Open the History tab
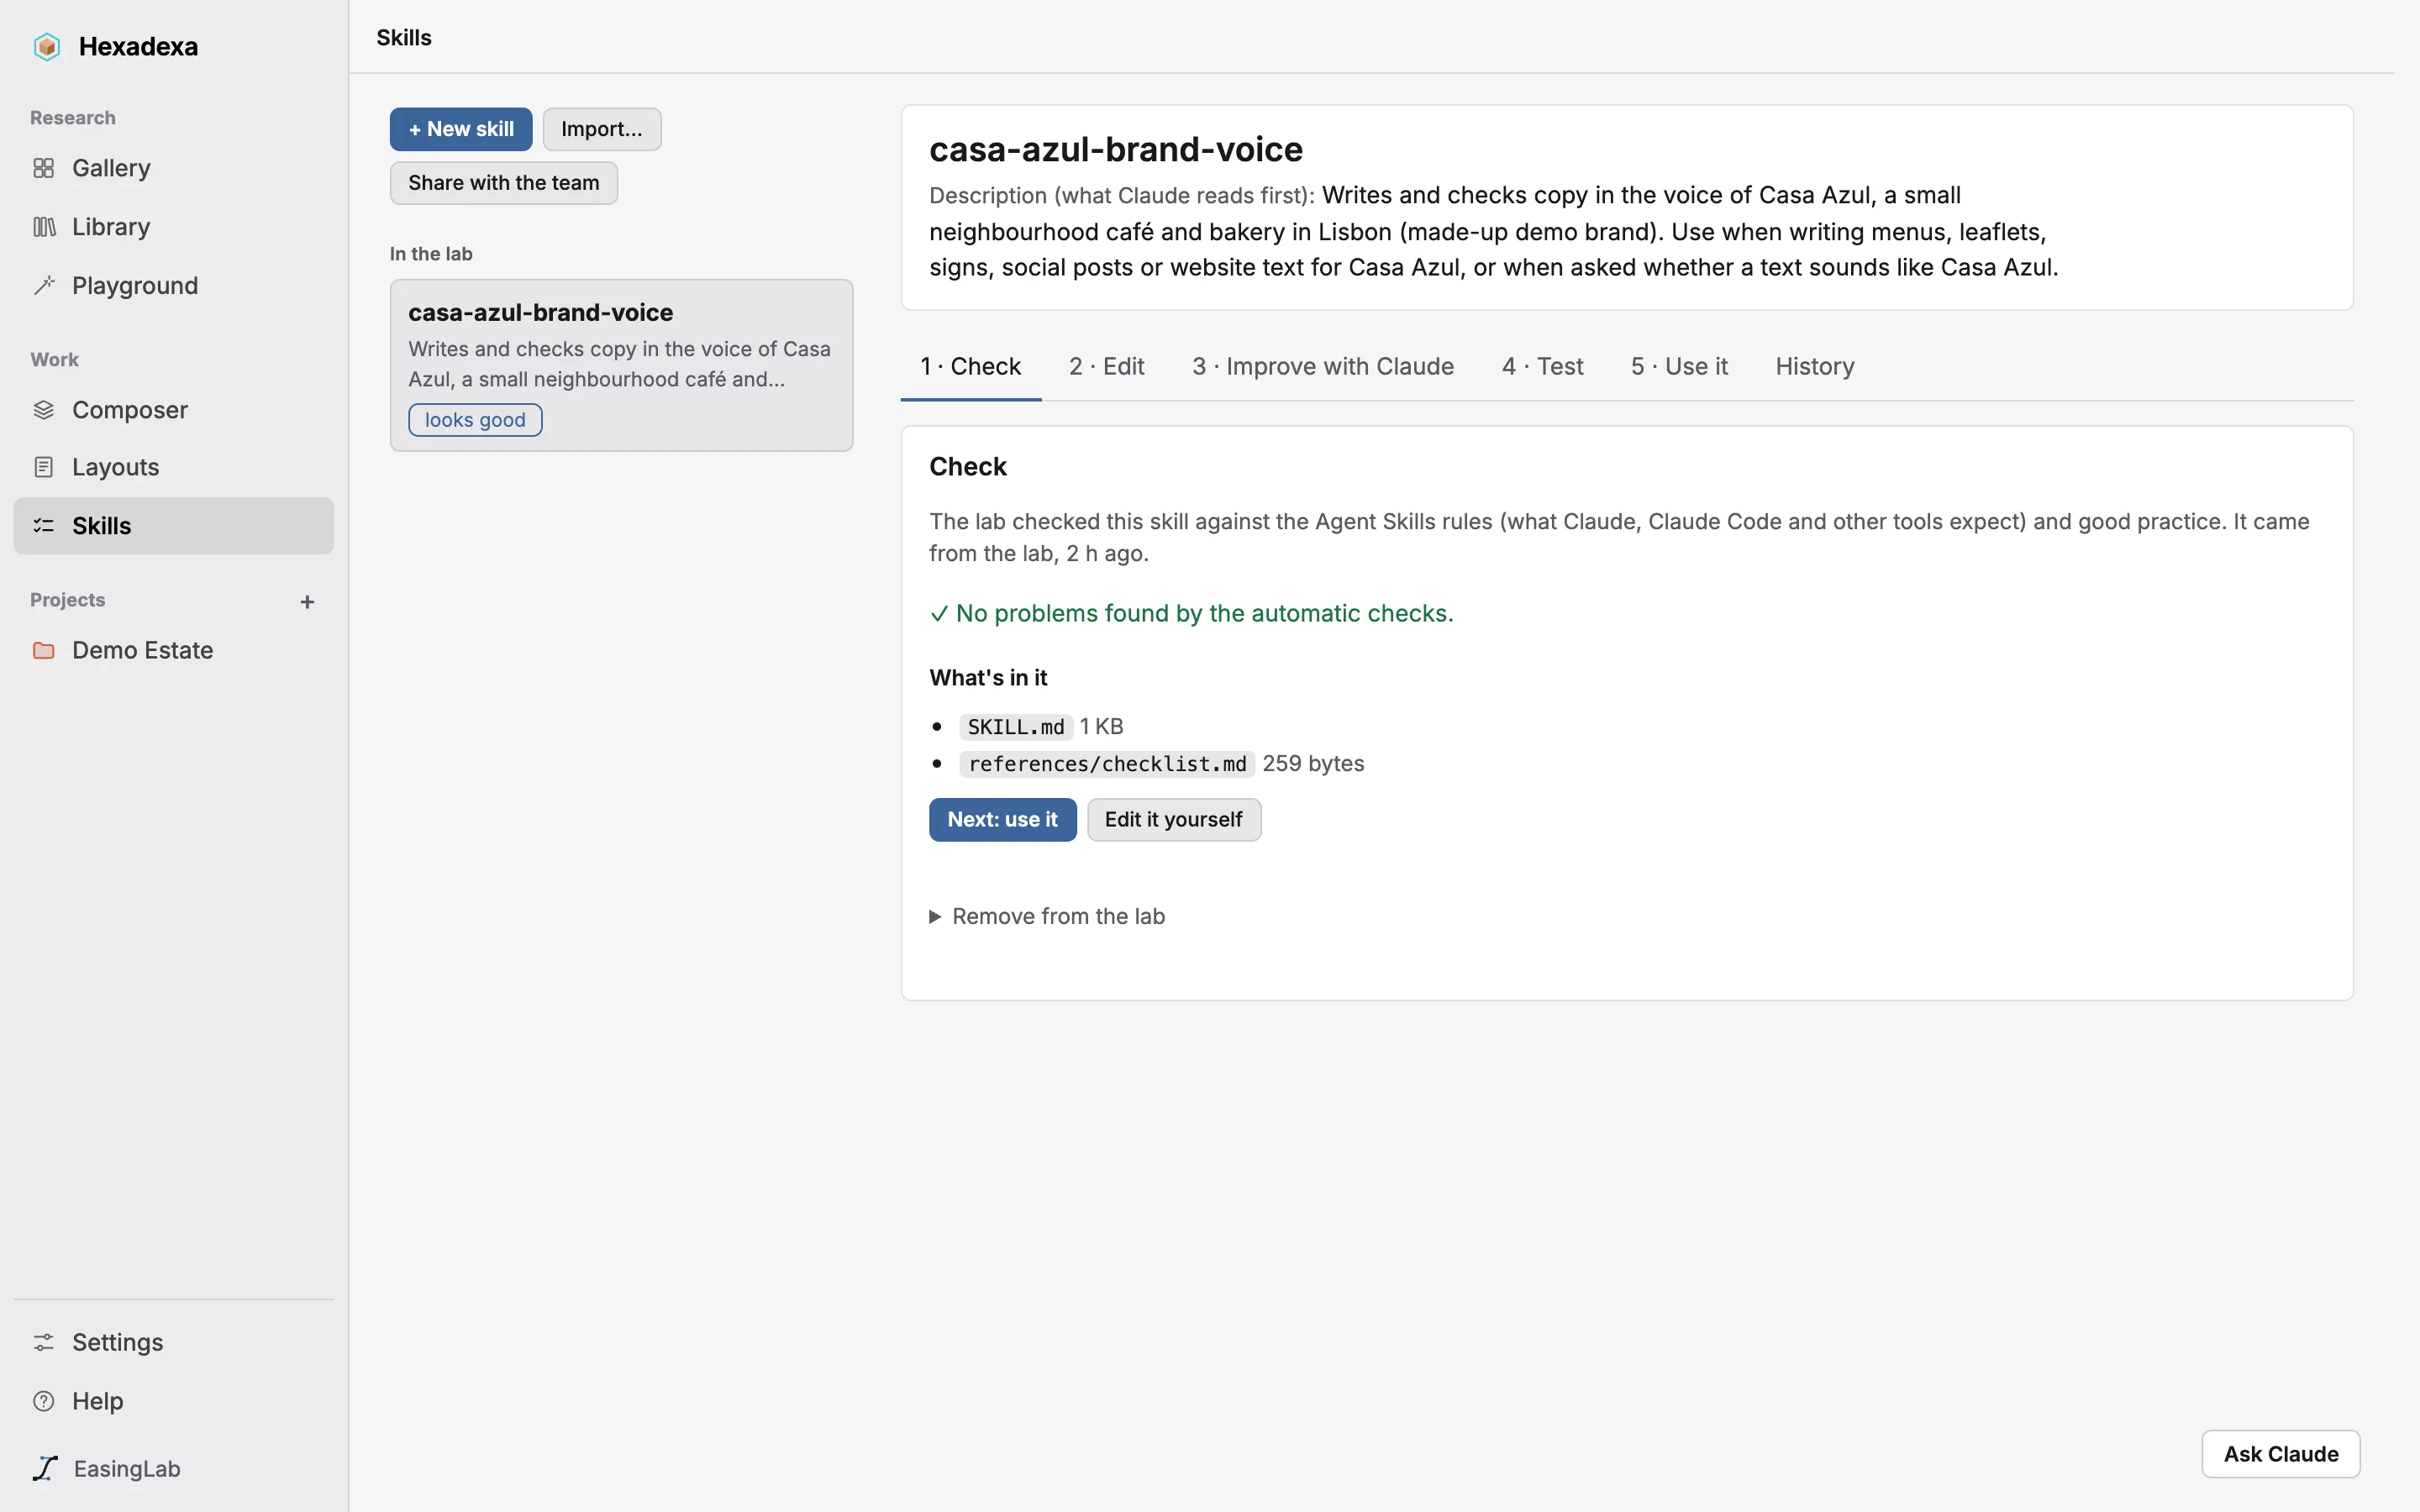The height and width of the screenshot is (1512, 2420). click(1814, 366)
